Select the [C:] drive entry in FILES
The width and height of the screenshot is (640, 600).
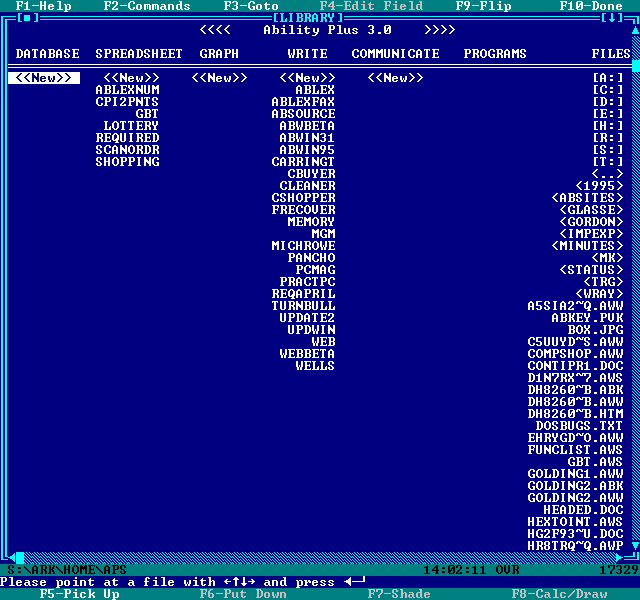607,90
